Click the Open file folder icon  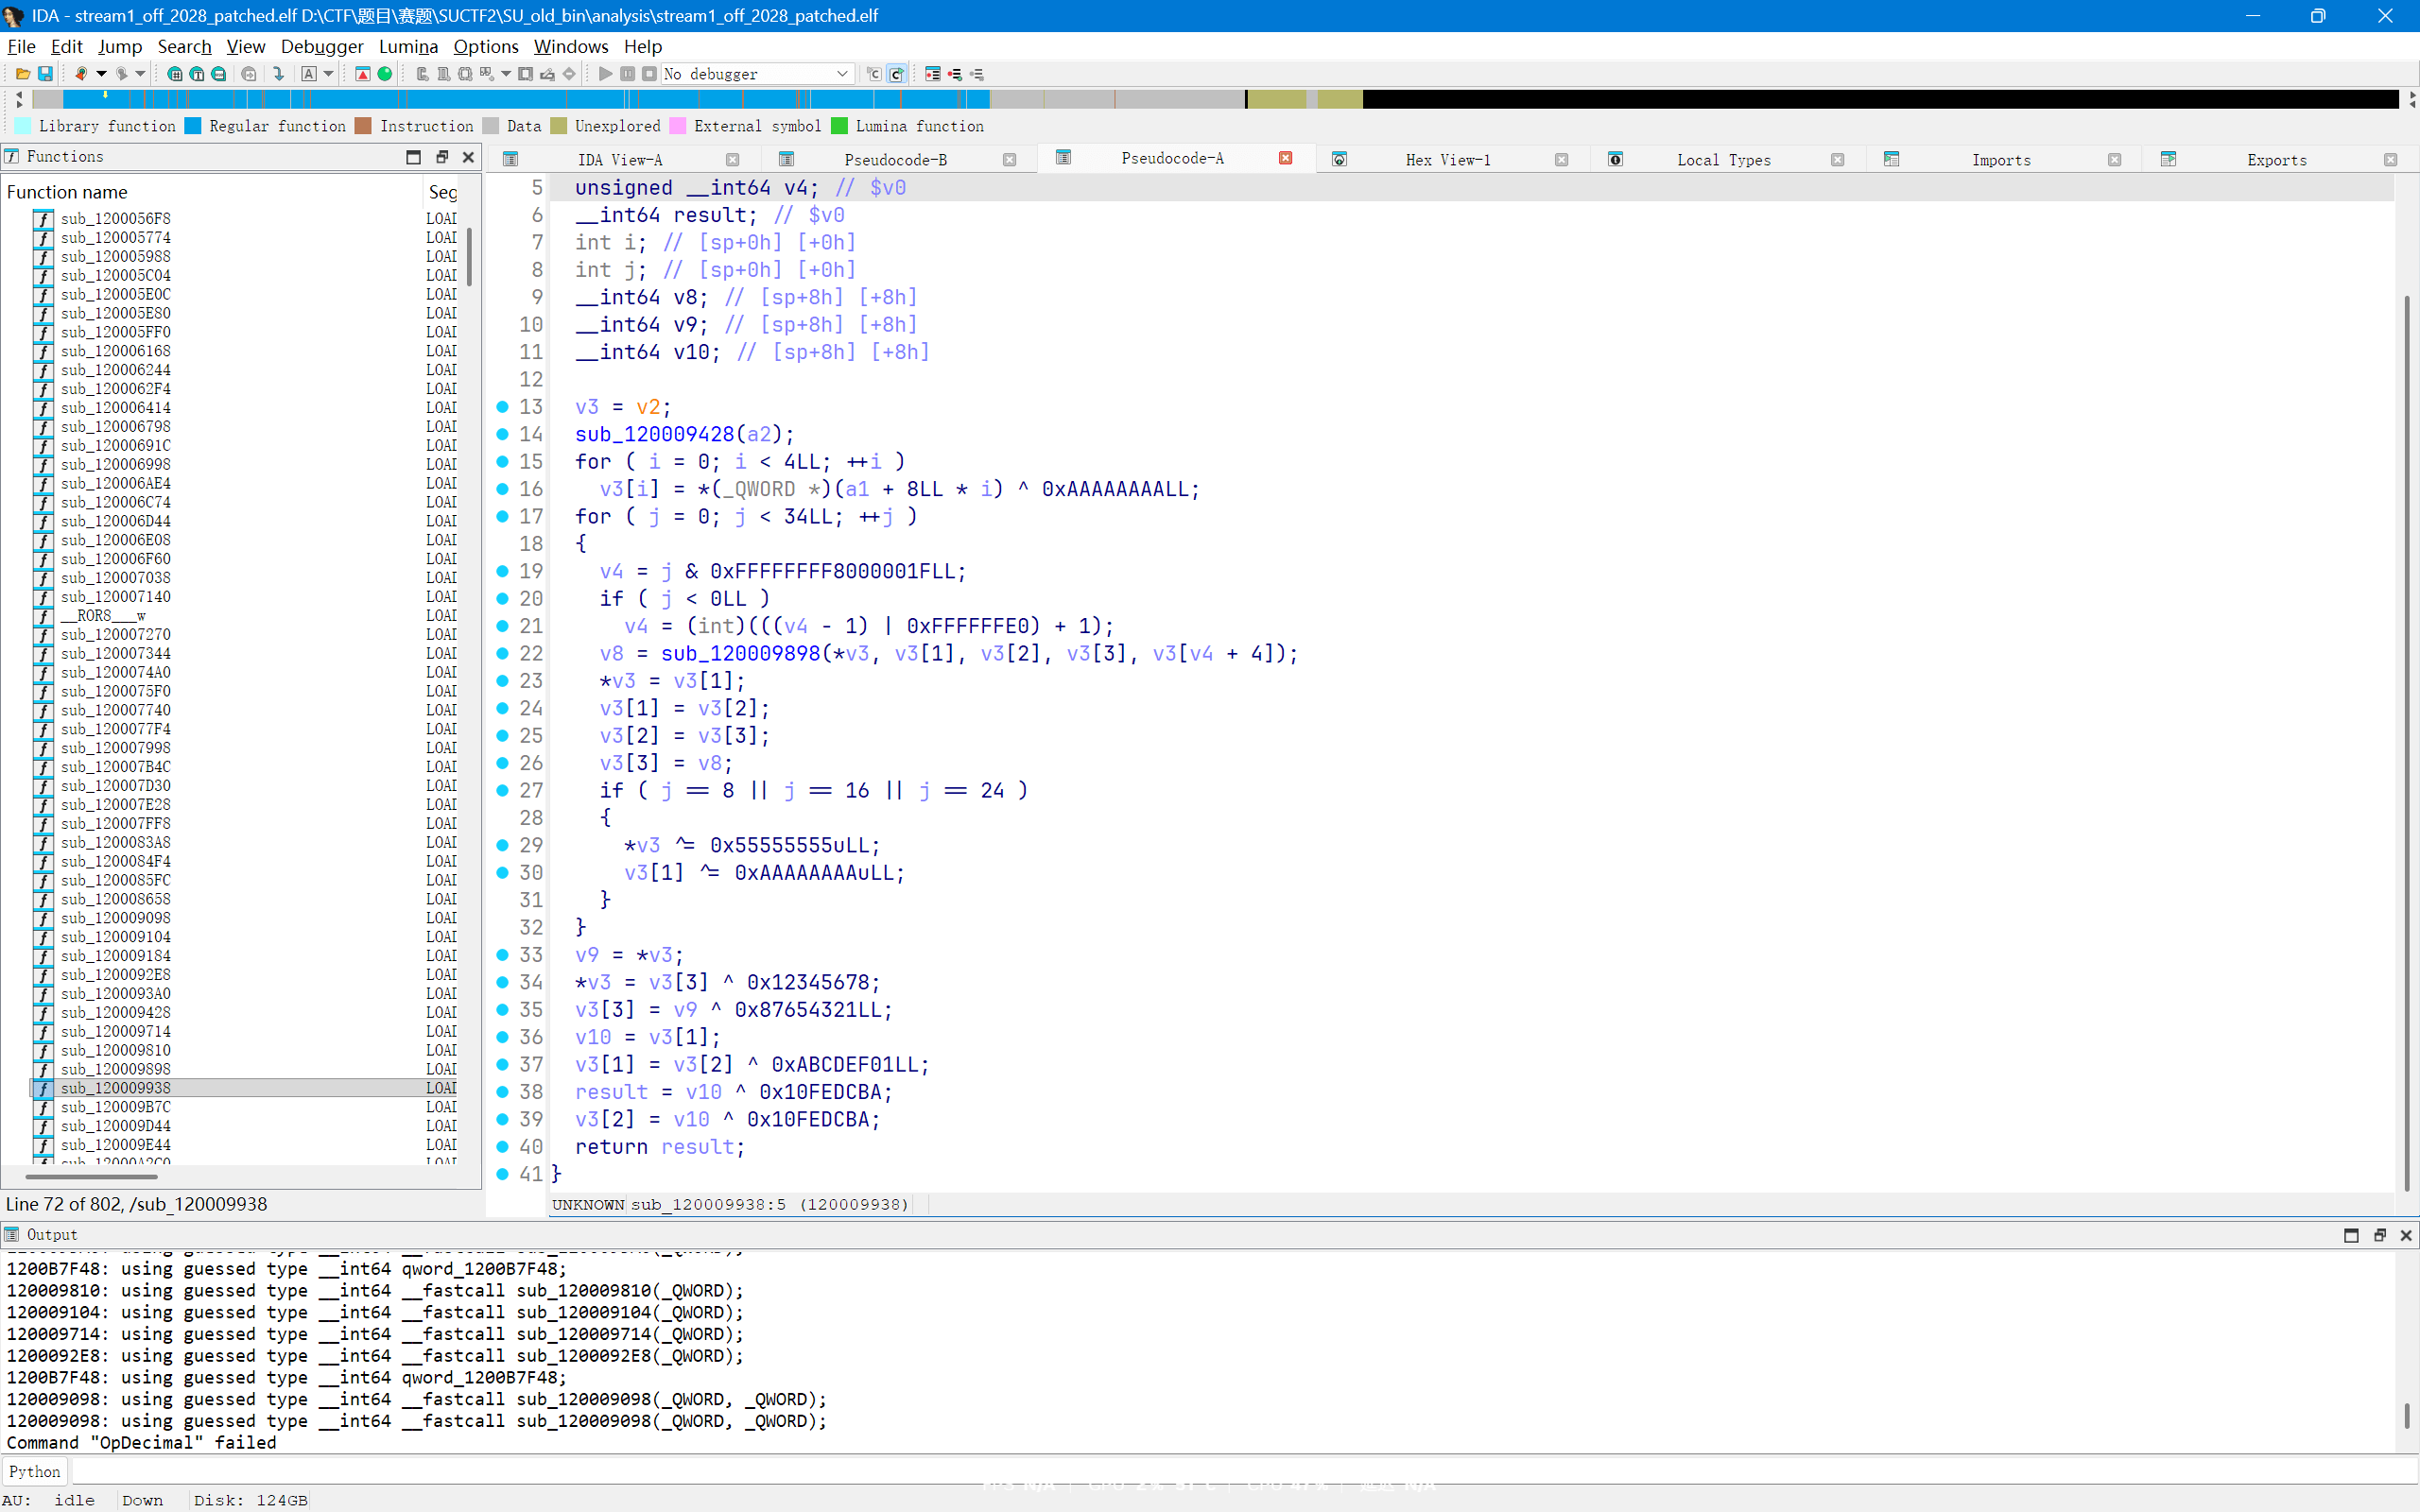tap(22, 74)
